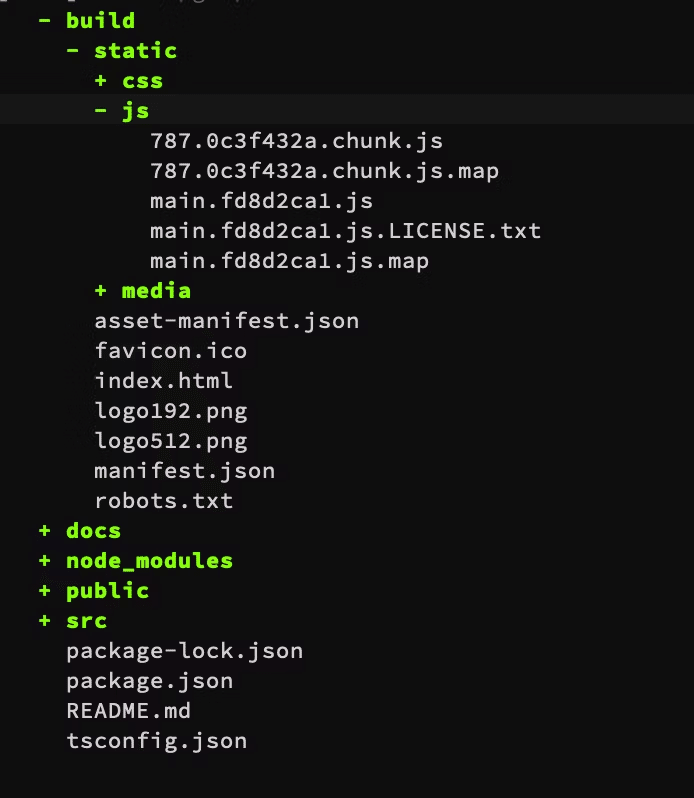Expand the node_modules folder
Image resolution: width=694 pixels, height=798 pixels.
[44, 561]
